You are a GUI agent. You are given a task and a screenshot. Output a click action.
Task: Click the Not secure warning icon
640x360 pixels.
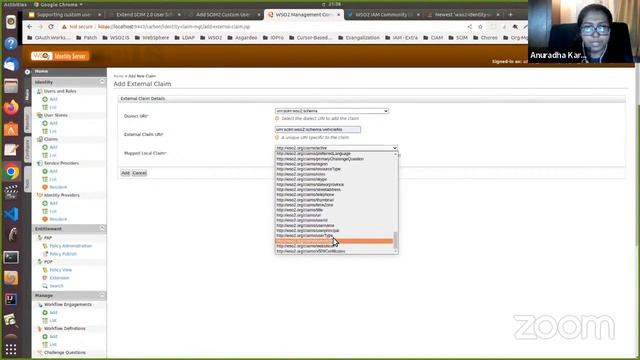(x=64, y=27)
